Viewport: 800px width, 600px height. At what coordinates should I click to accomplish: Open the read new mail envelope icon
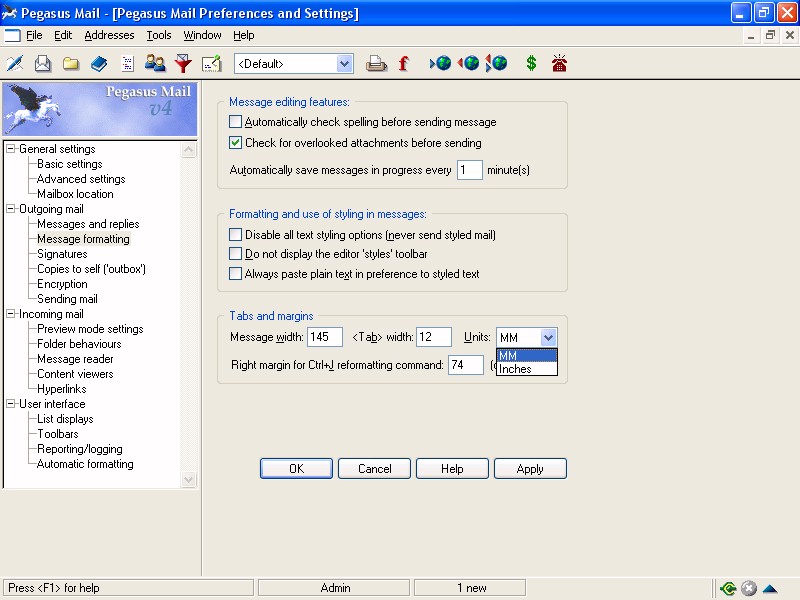(x=43, y=64)
